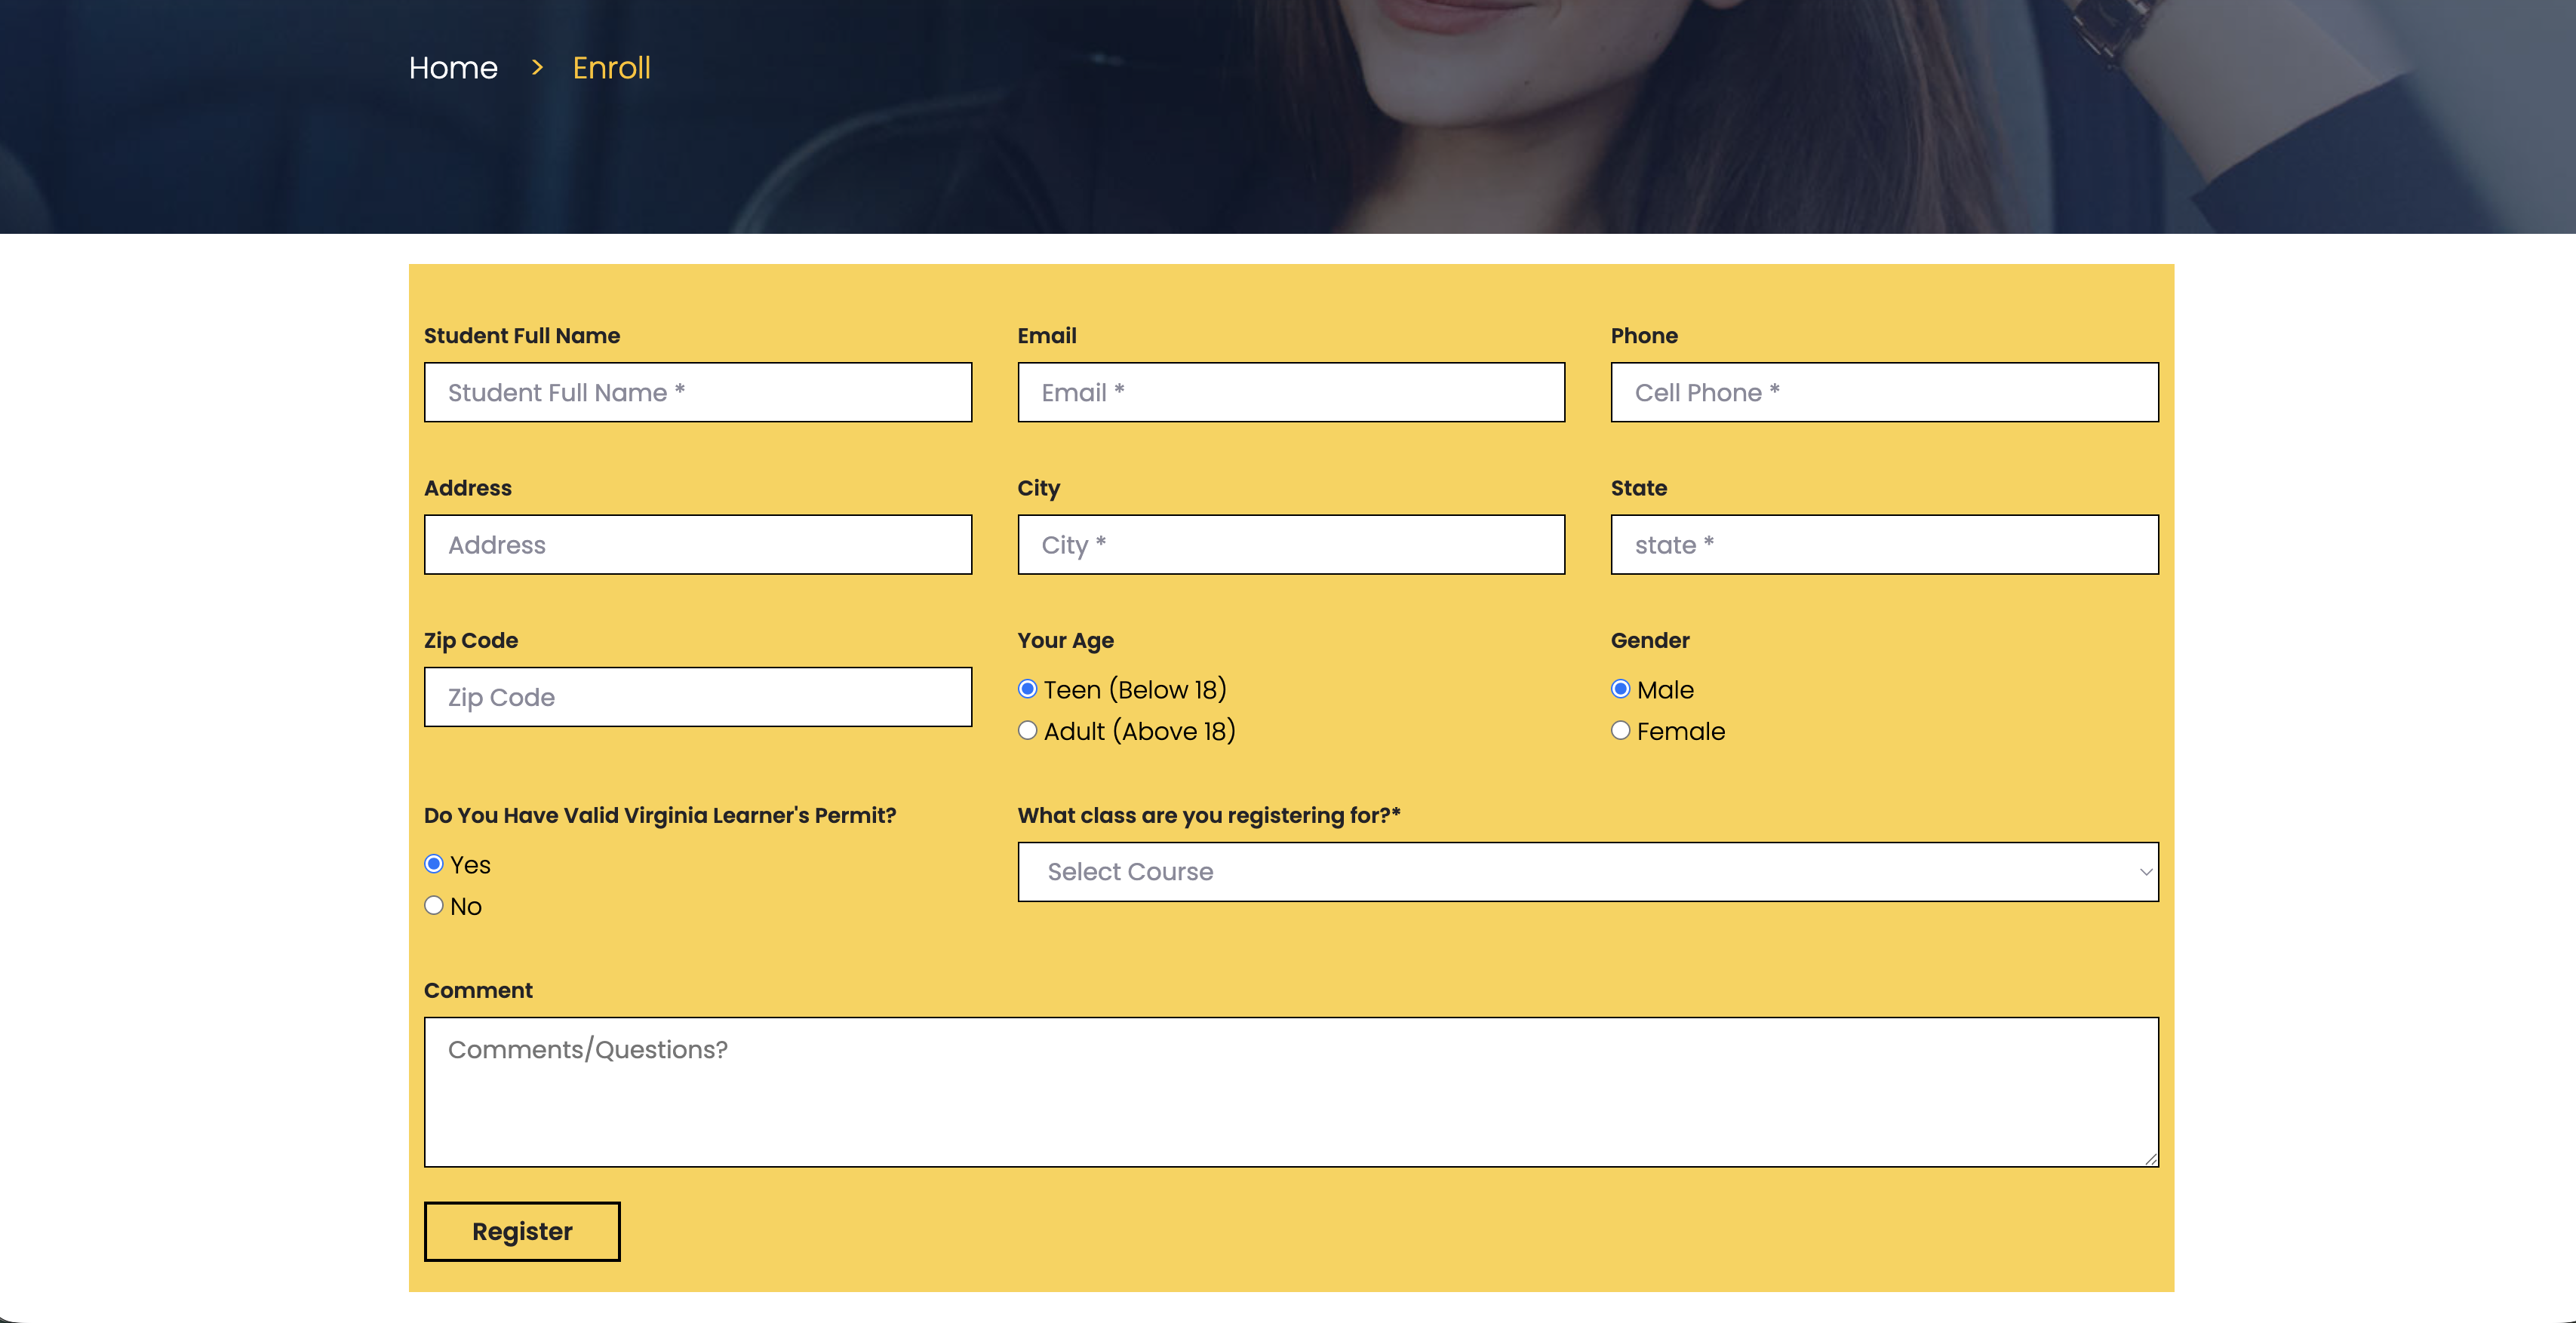Select Male gender radio button
This screenshot has width=2576, height=1323.
tap(1621, 689)
